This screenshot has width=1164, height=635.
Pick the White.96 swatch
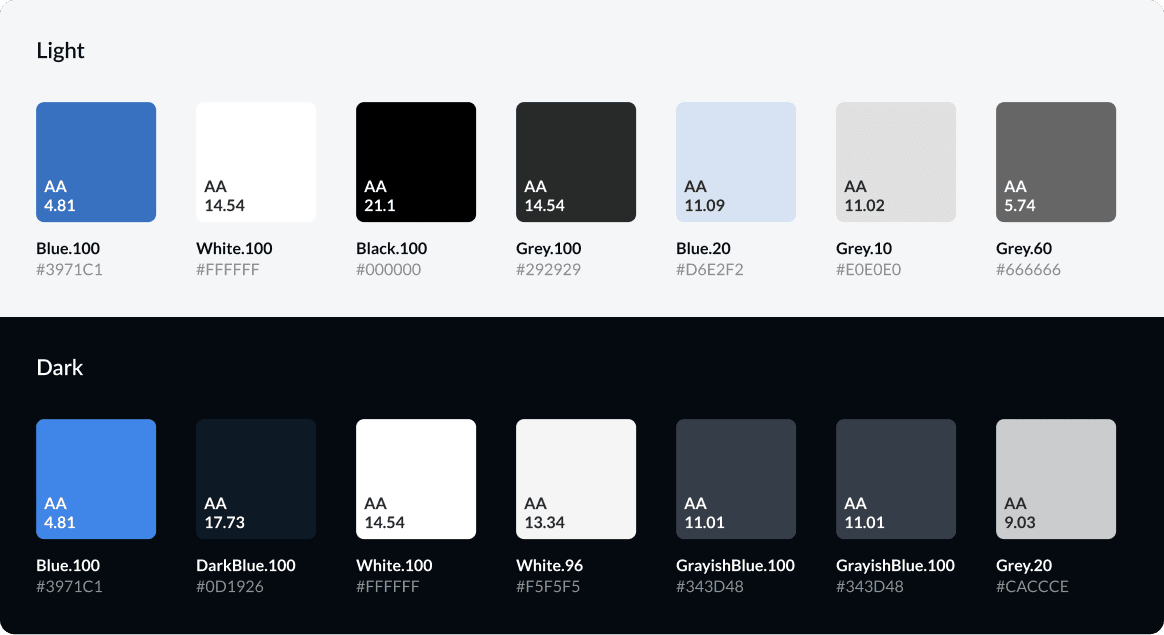(576, 479)
